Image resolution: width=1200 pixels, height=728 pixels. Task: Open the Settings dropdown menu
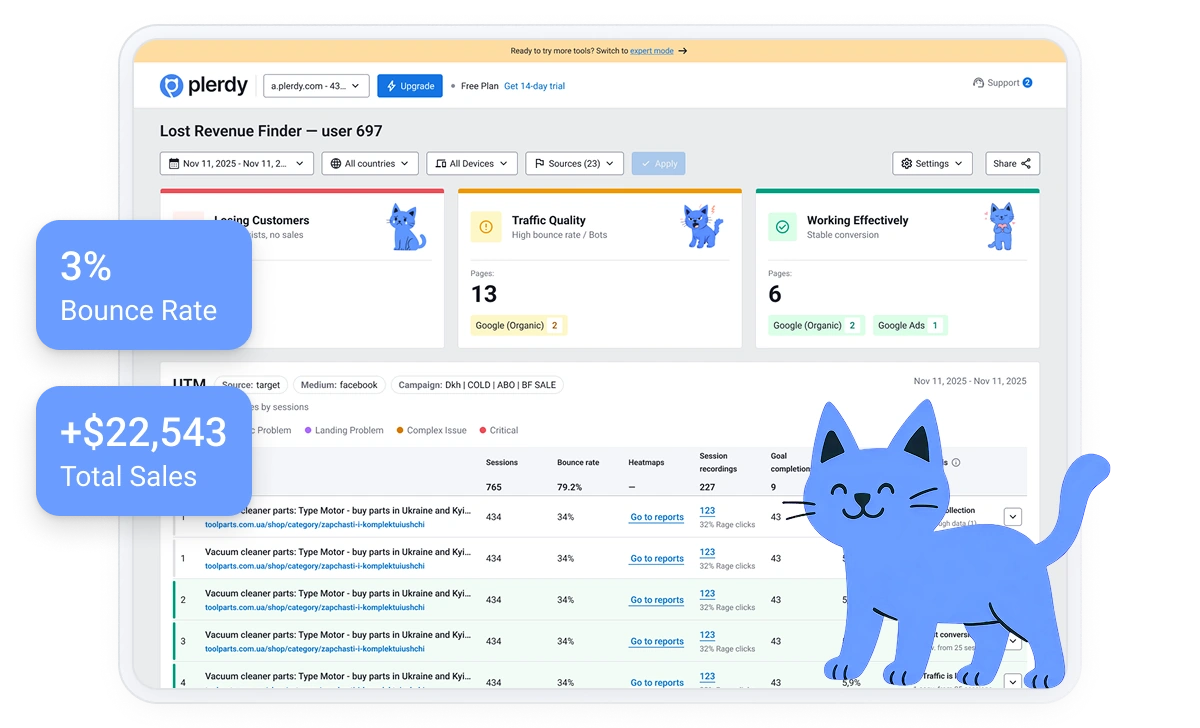coord(931,164)
